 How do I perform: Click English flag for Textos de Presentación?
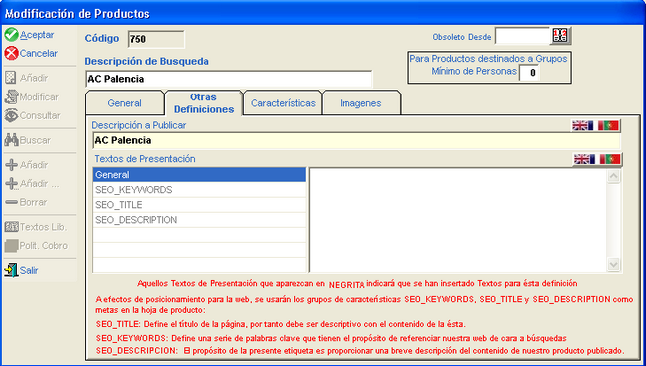tap(584, 159)
